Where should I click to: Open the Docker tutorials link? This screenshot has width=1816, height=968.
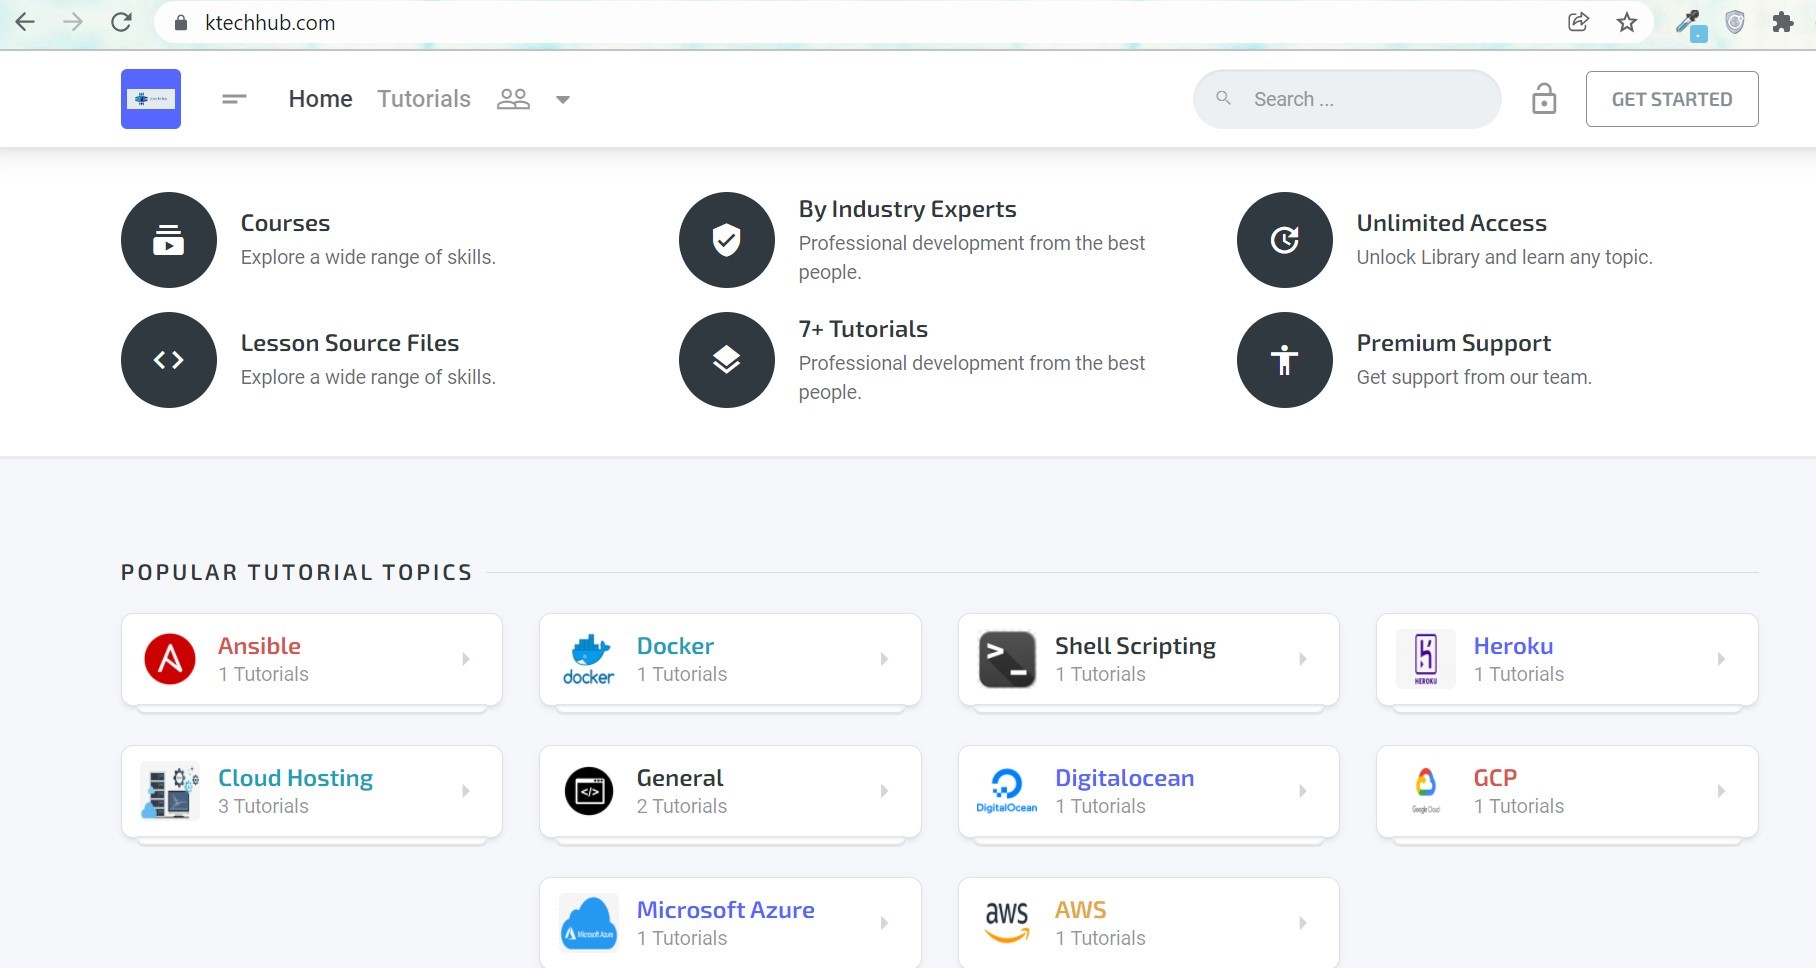coord(675,646)
